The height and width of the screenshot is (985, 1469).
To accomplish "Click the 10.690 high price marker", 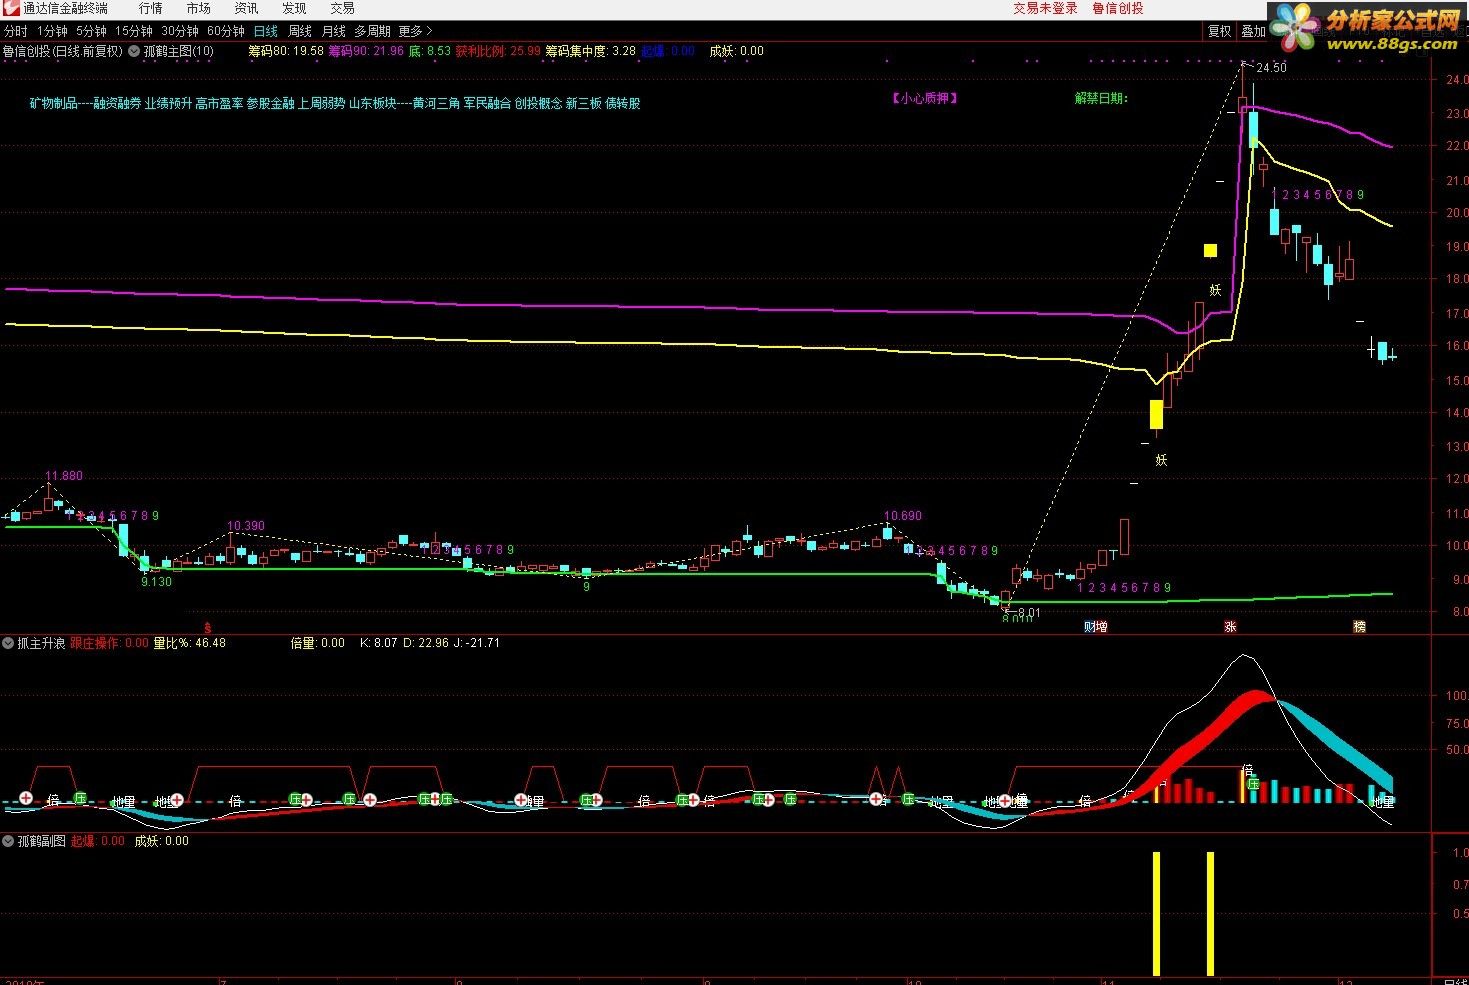I will [x=902, y=516].
